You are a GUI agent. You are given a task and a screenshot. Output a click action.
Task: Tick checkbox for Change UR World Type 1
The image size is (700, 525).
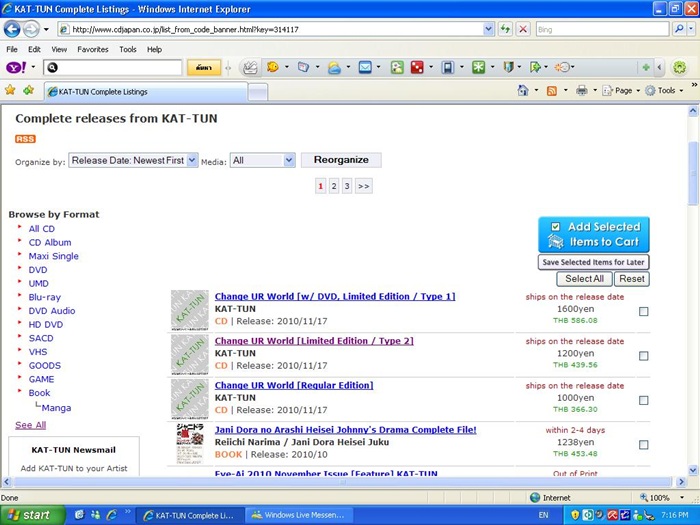click(x=643, y=312)
